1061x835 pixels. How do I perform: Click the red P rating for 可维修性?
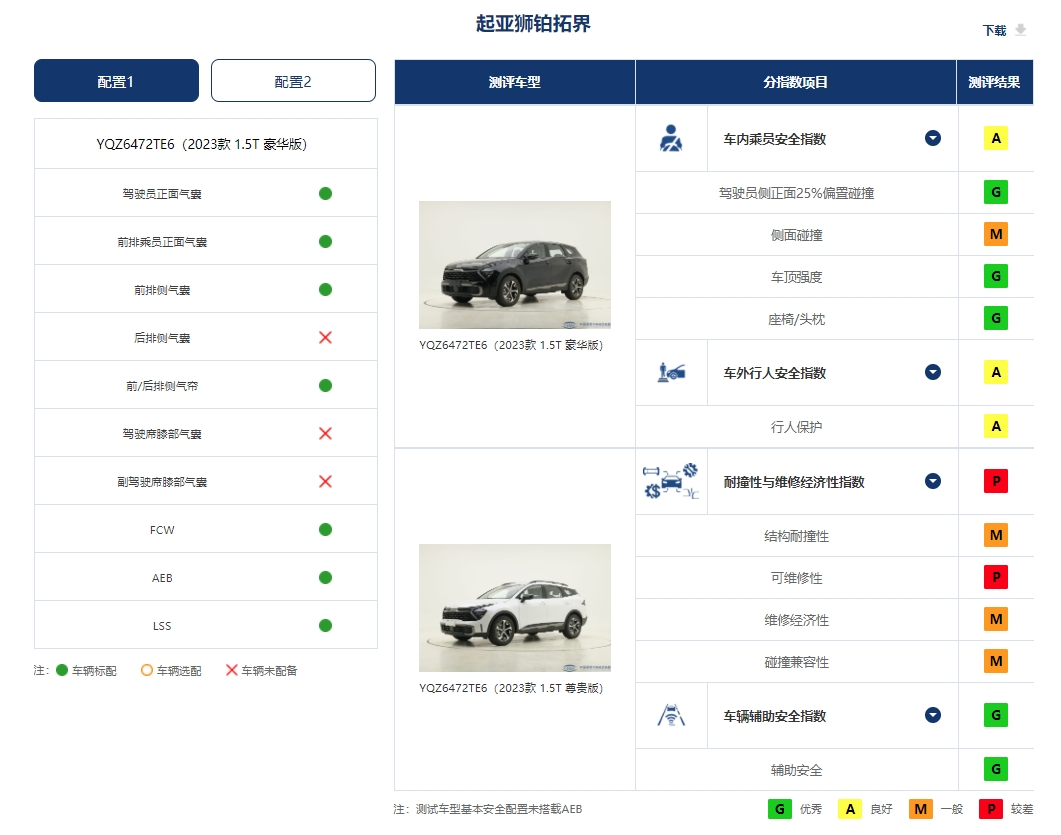[x=995, y=578]
